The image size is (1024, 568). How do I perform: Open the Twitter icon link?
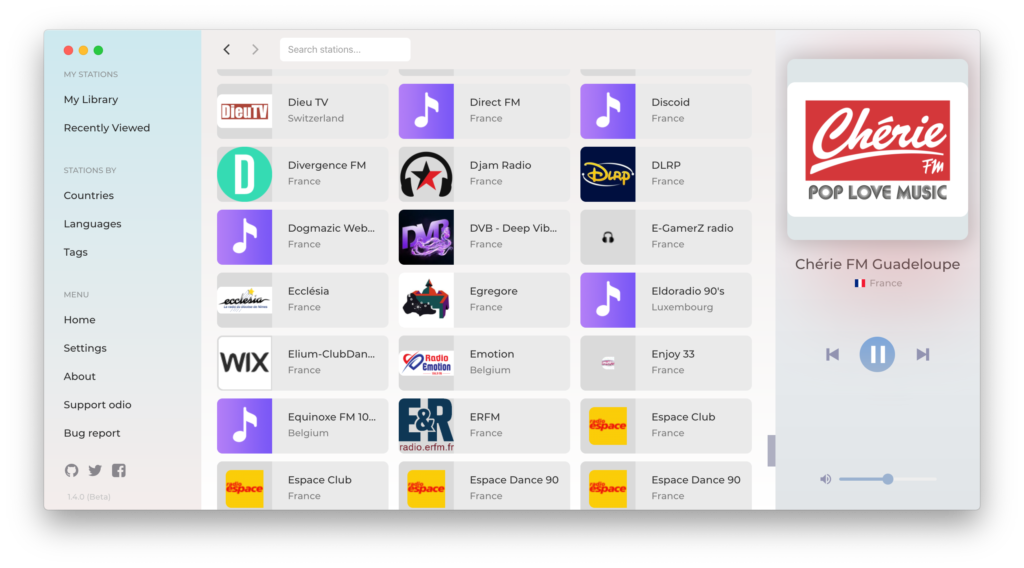point(95,470)
